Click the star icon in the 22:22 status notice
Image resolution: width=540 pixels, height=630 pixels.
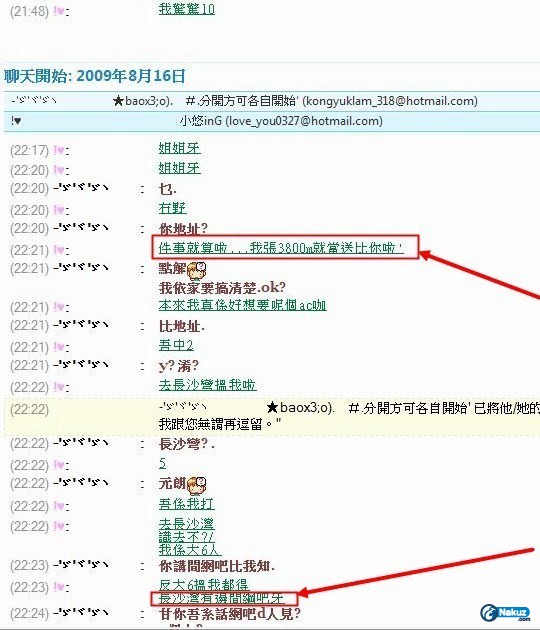pyautogui.click(x=272, y=407)
